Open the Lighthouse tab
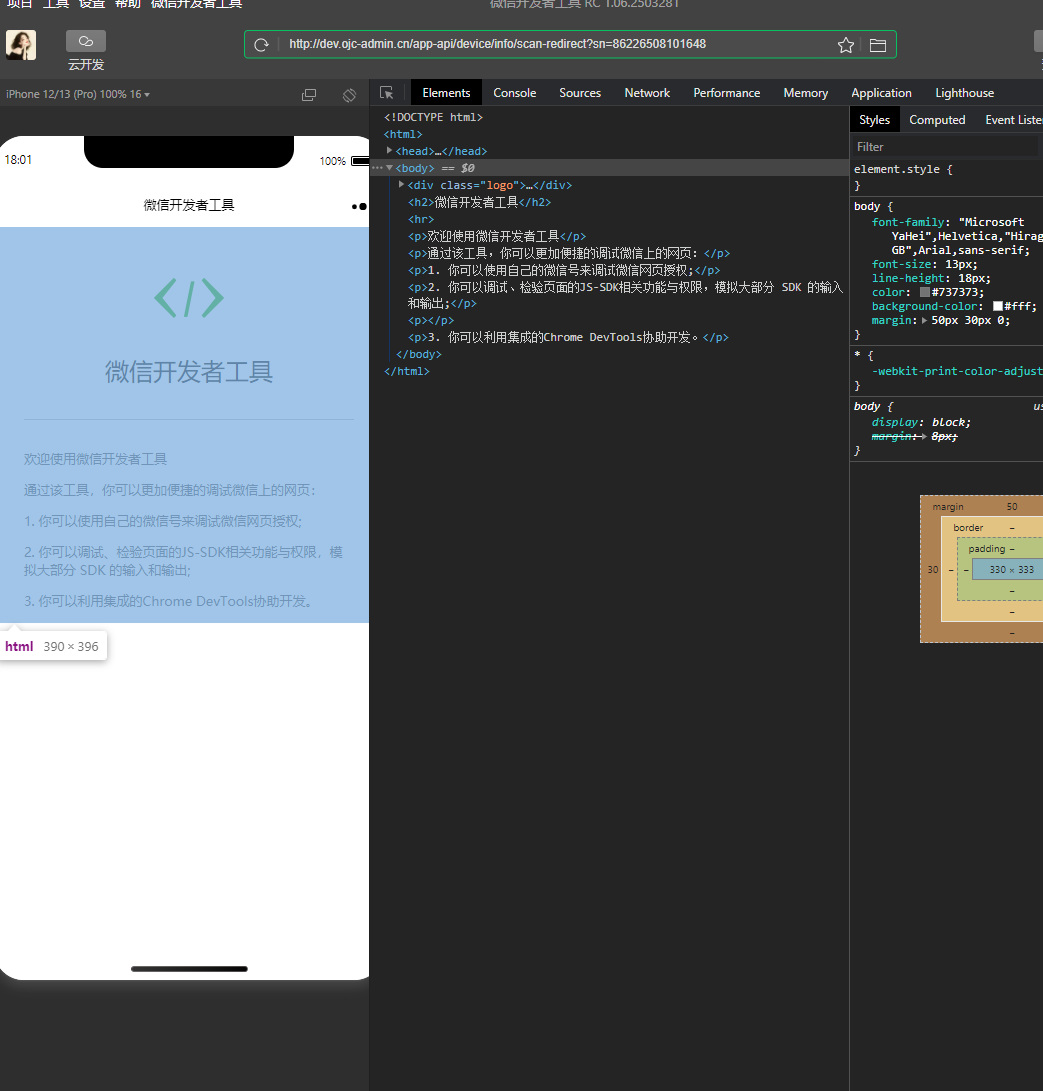This screenshot has height=1091, width=1043. pos(964,93)
